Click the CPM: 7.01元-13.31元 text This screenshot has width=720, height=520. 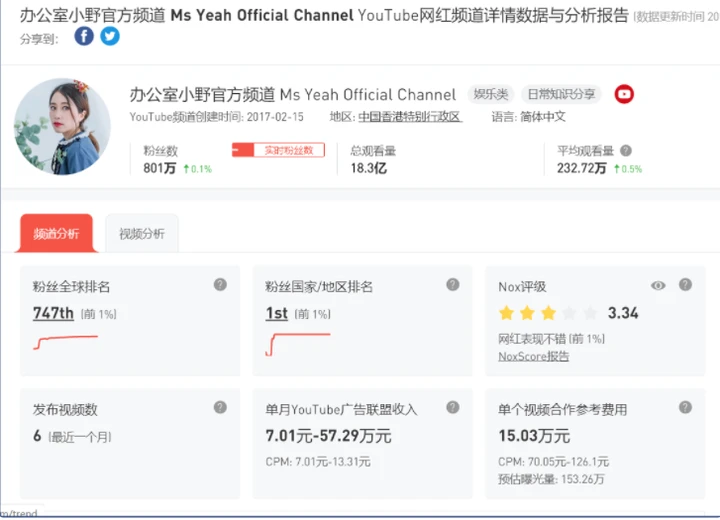pos(318,462)
